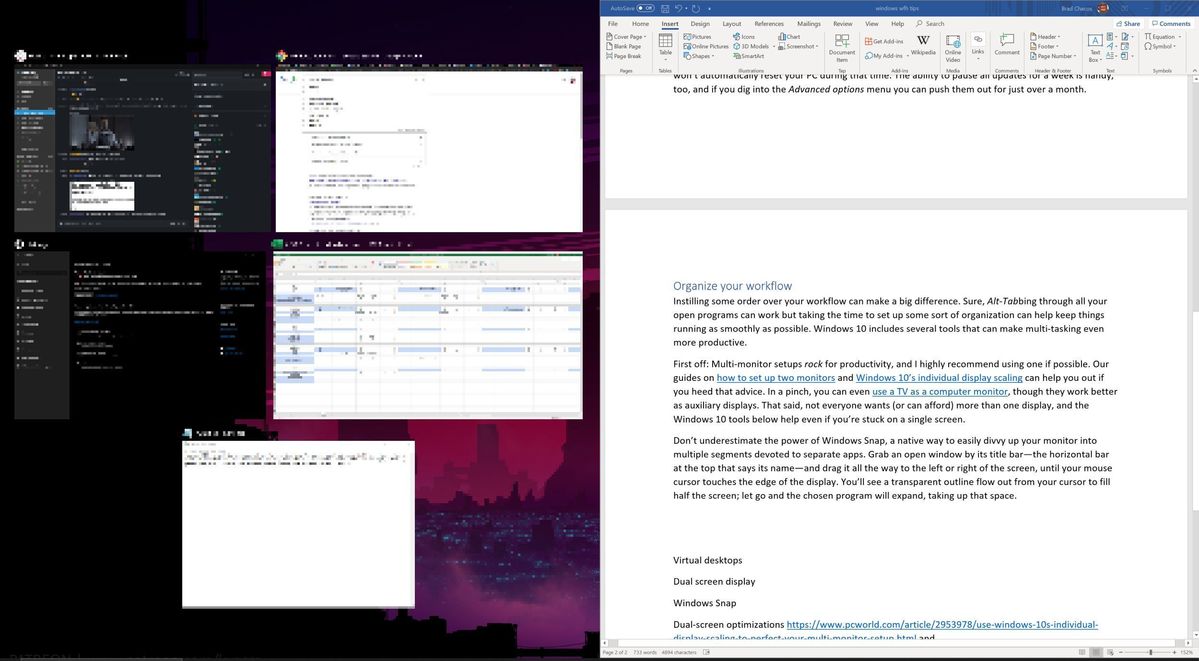This screenshot has width=1199, height=661.
Task: Open the Comments pane button
Action: coord(1171,24)
